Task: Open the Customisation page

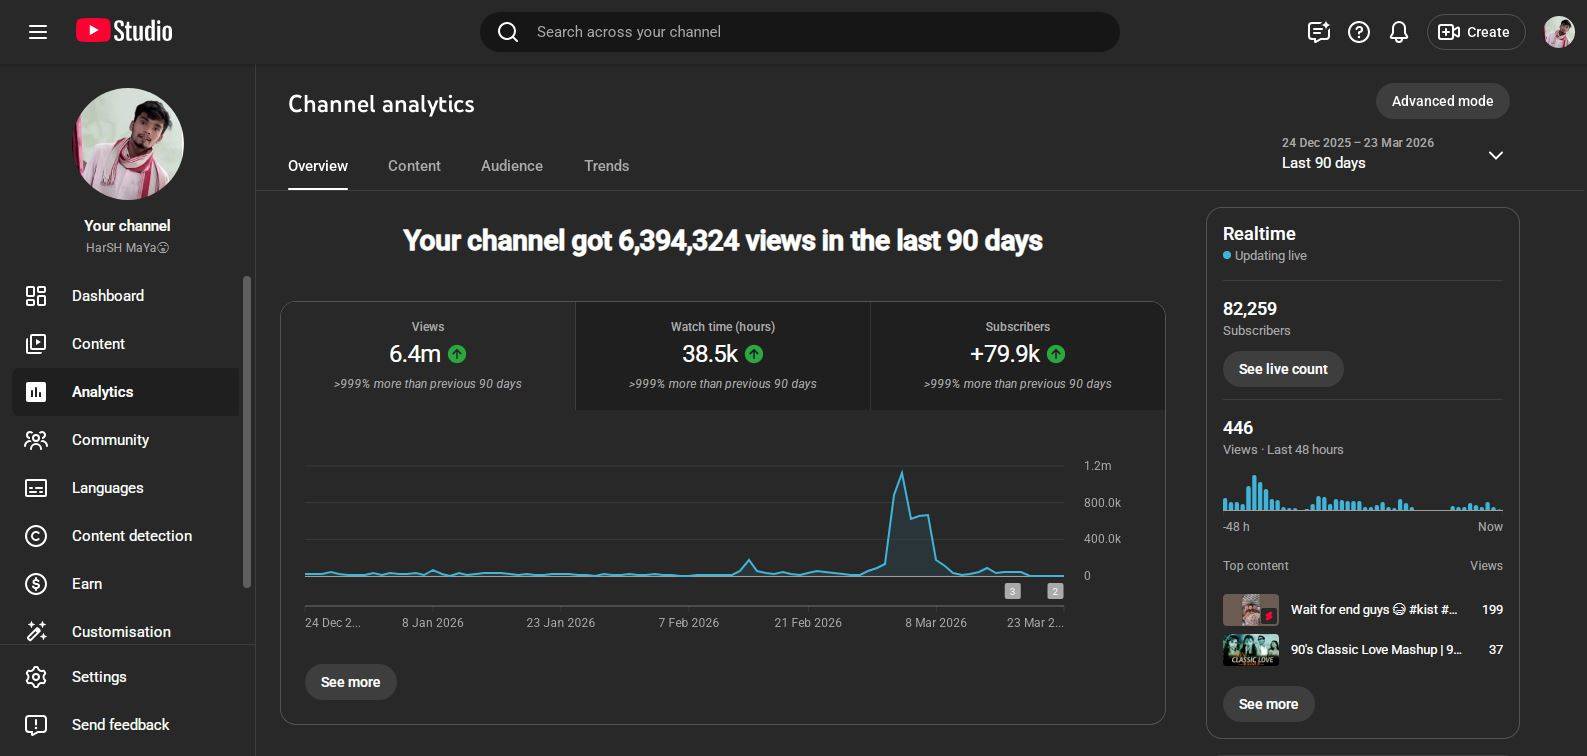Action: click(x=121, y=632)
